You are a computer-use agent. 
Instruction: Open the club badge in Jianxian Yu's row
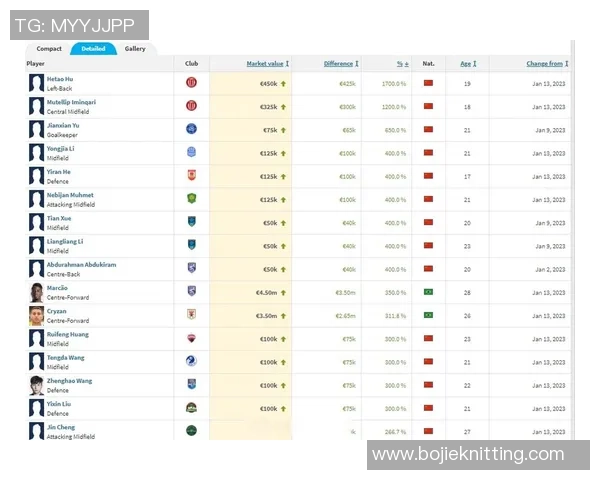point(191,129)
